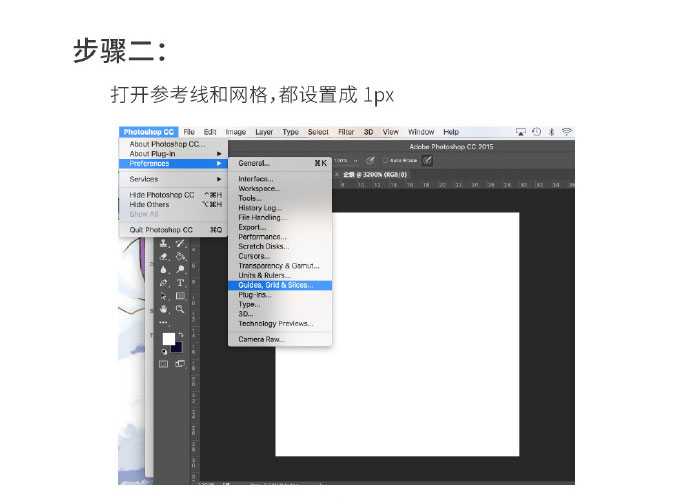Select the Path Selection arrow tool

pos(163,296)
